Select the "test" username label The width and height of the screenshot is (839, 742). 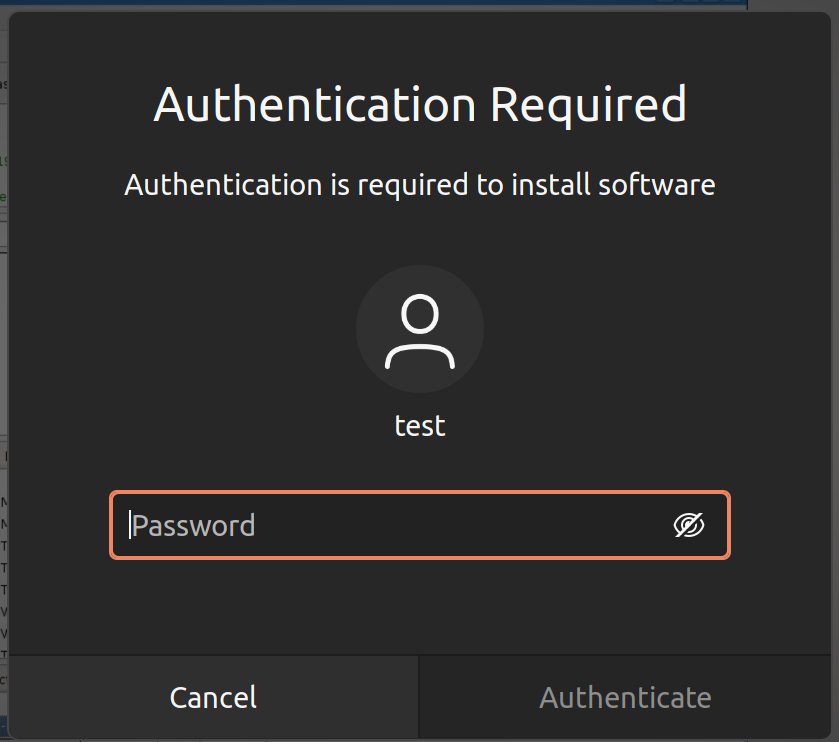420,426
